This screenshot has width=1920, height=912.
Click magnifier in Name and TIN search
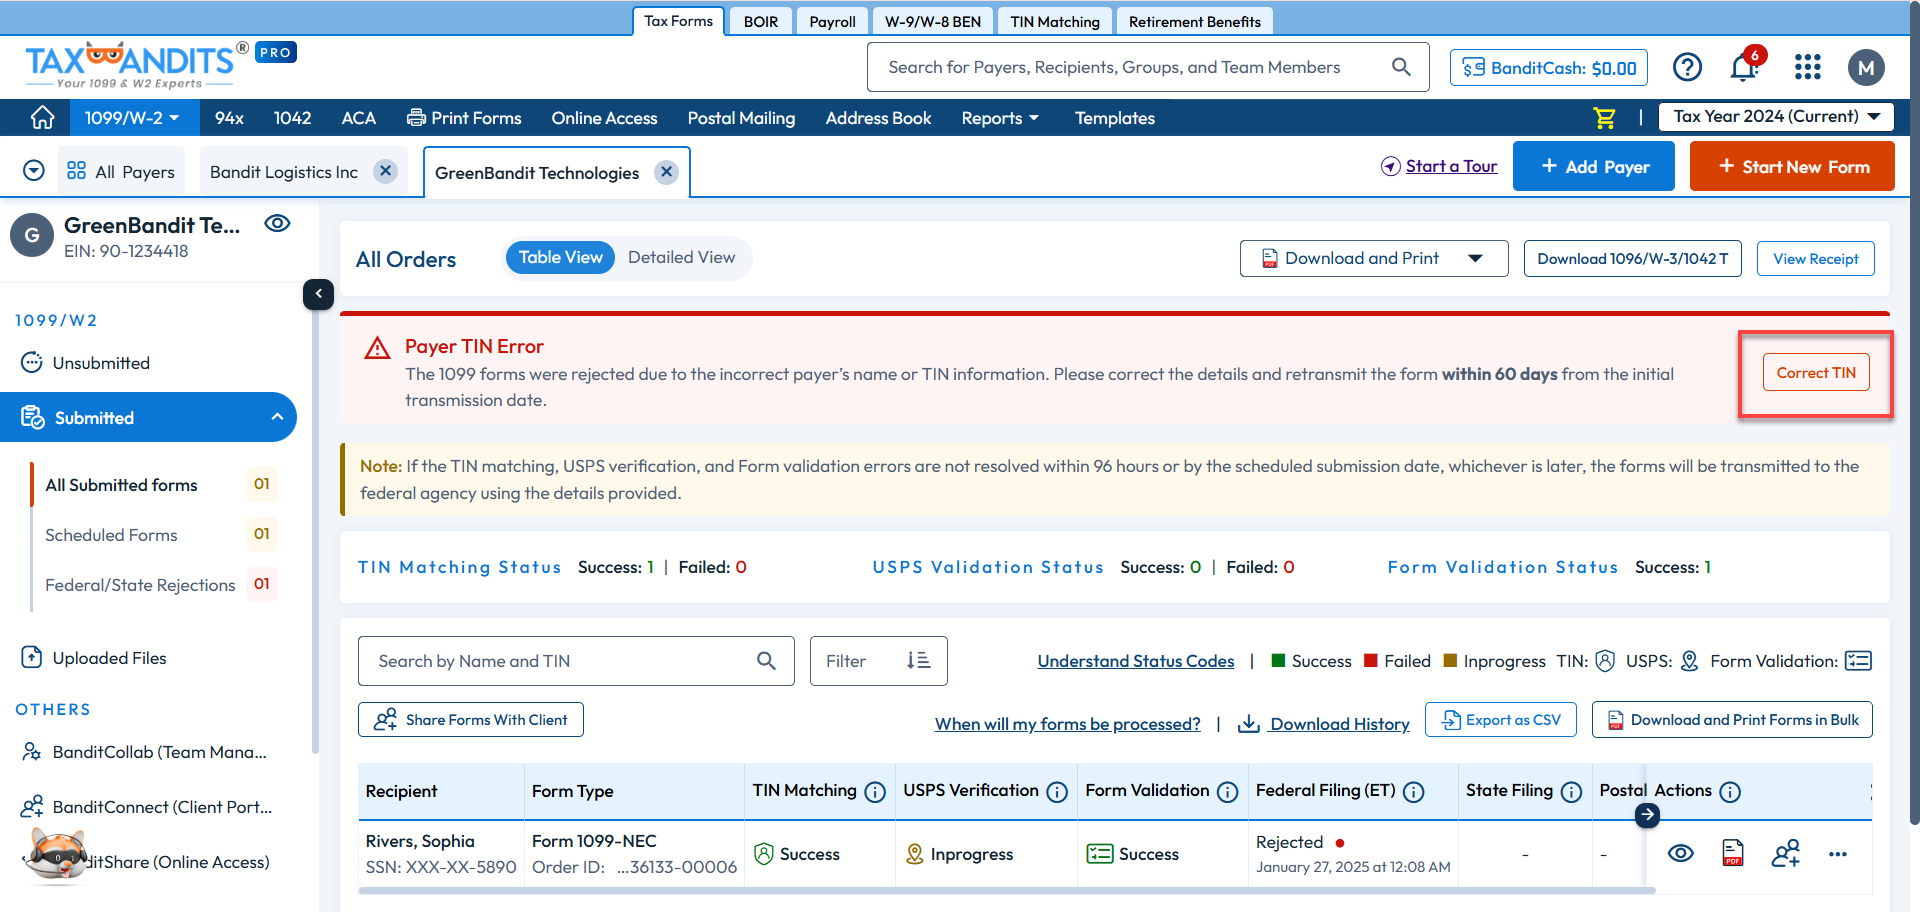pos(766,661)
